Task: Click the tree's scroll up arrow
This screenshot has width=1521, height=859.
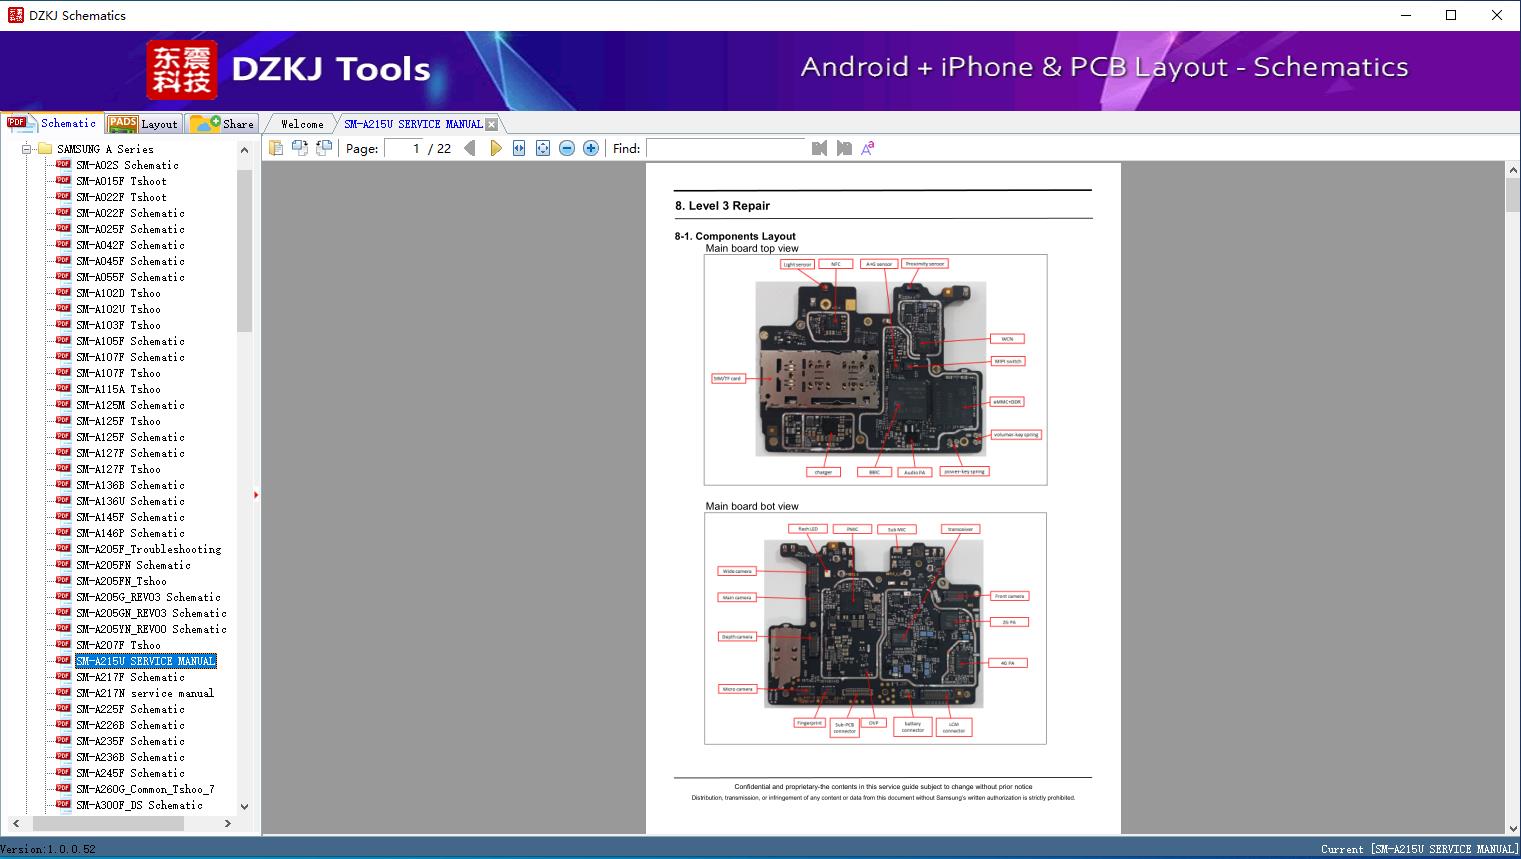Action: [244, 150]
